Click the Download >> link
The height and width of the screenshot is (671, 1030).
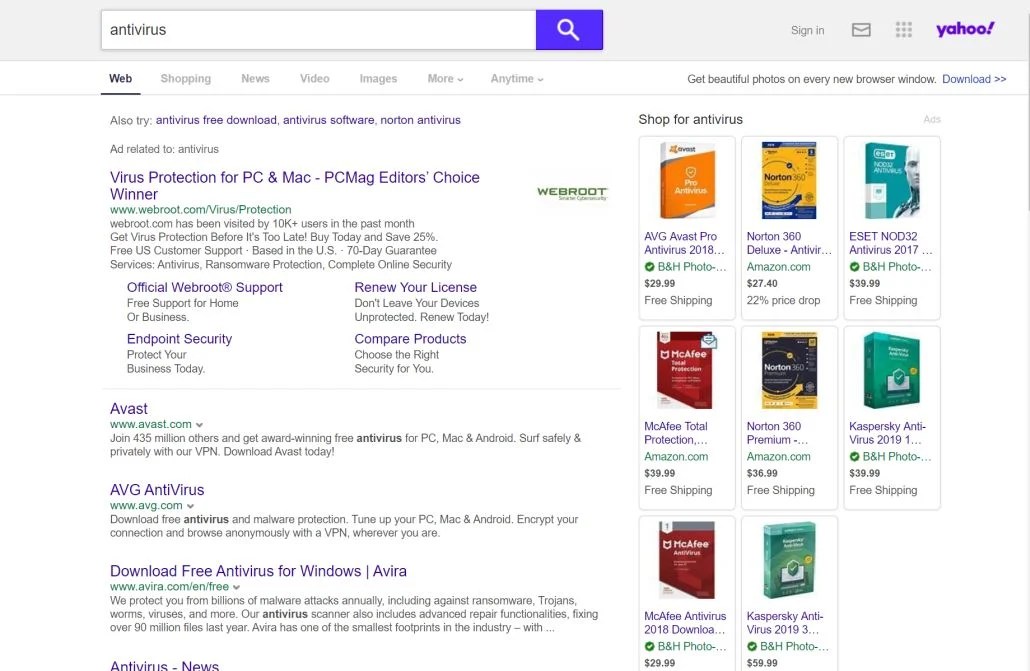[x=974, y=79]
